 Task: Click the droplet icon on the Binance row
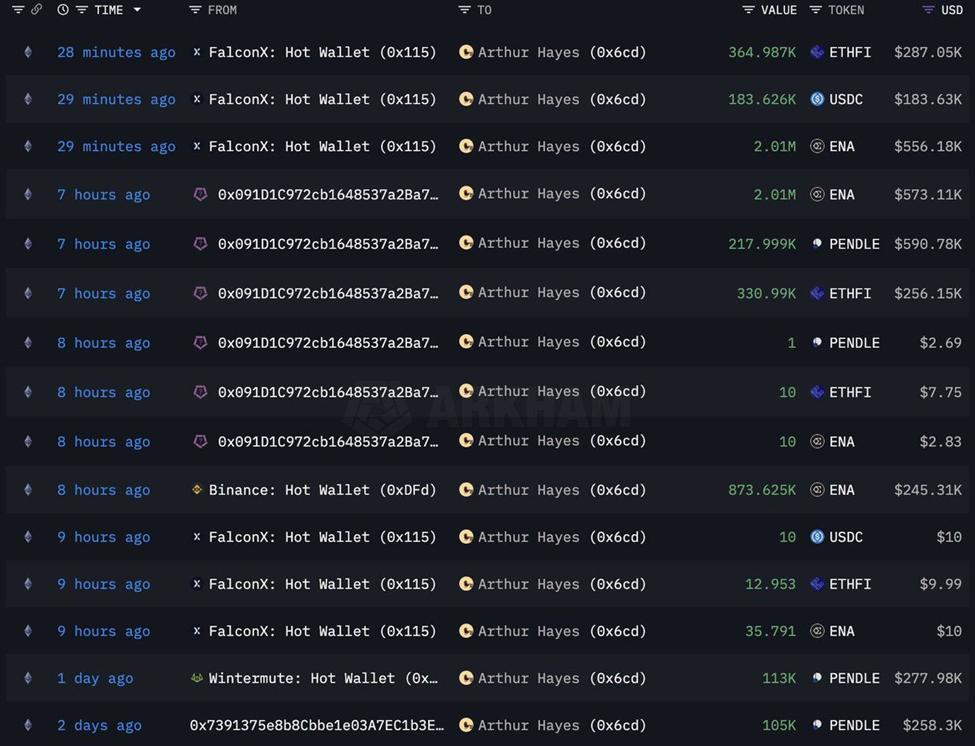point(27,490)
